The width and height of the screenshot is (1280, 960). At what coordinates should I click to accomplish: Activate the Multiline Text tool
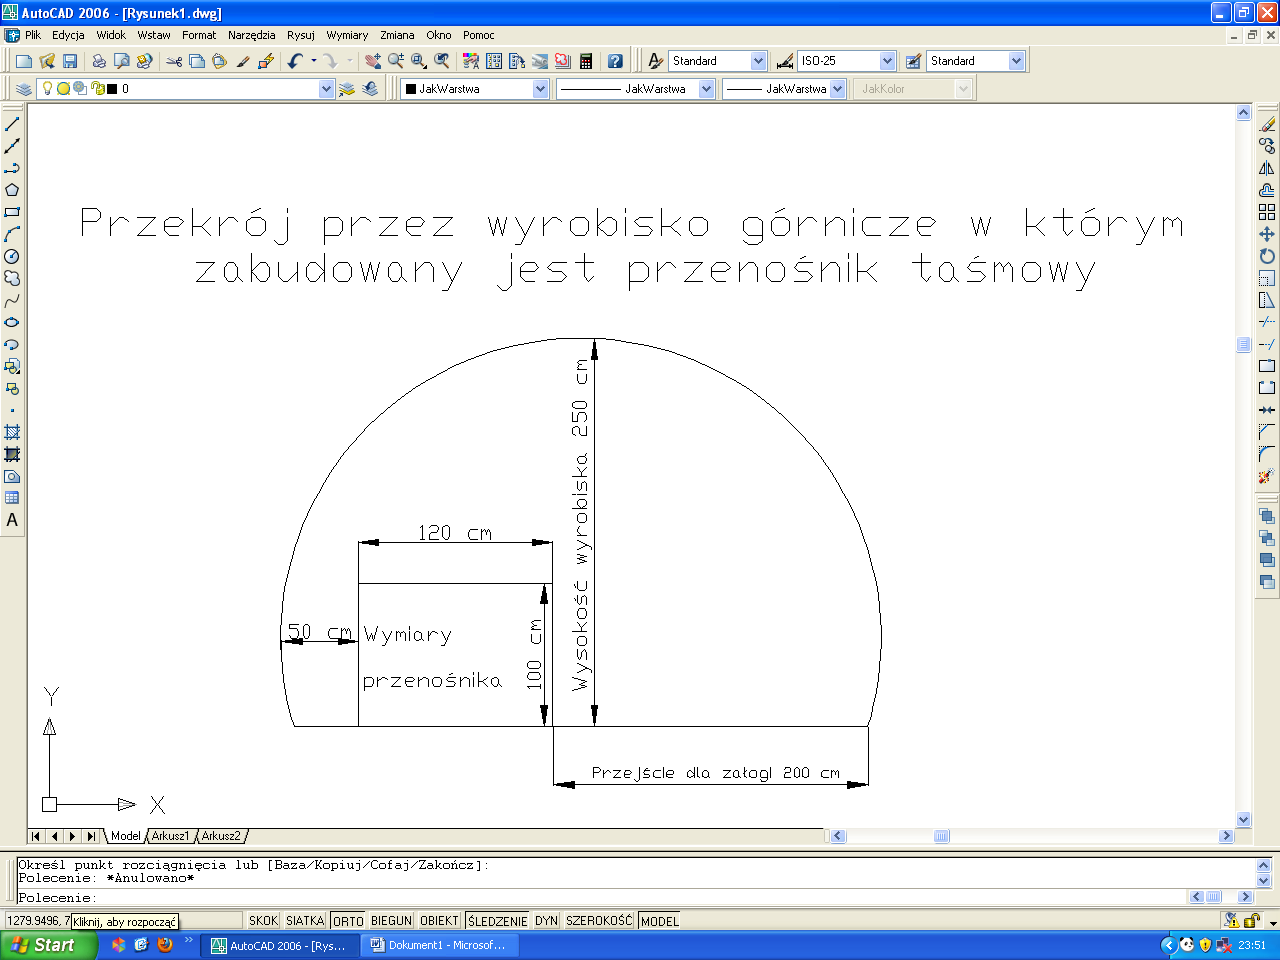tap(12, 520)
